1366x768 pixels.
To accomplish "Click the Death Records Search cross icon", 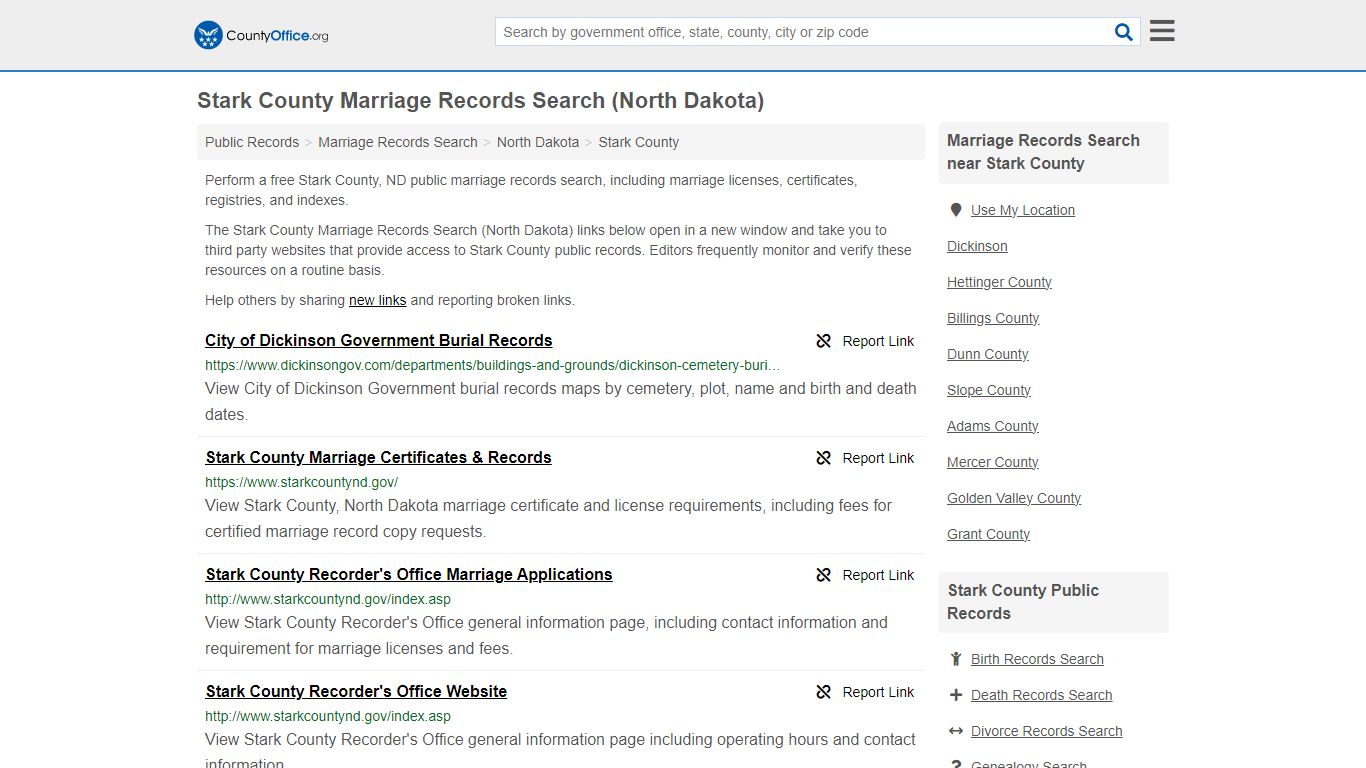I will click(956, 695).
